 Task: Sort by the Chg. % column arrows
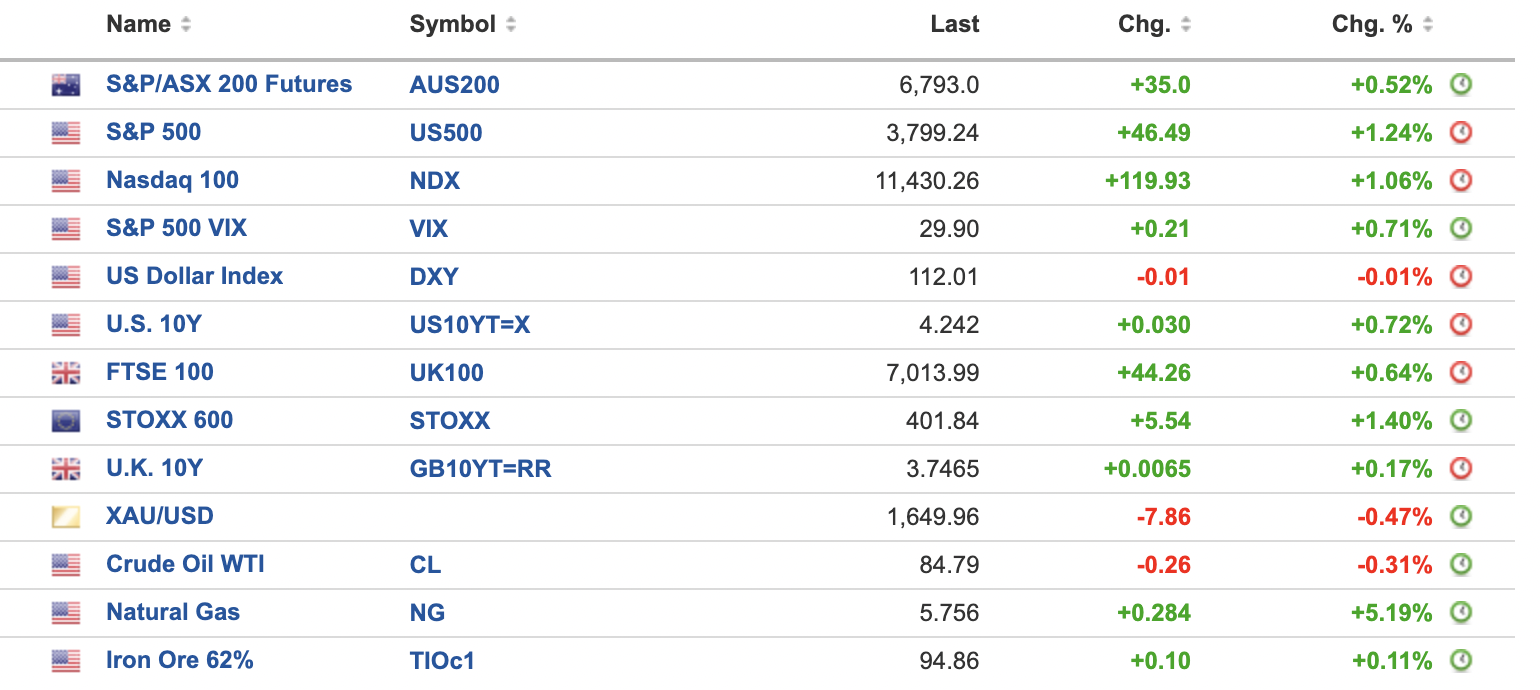click(1427, 25)
